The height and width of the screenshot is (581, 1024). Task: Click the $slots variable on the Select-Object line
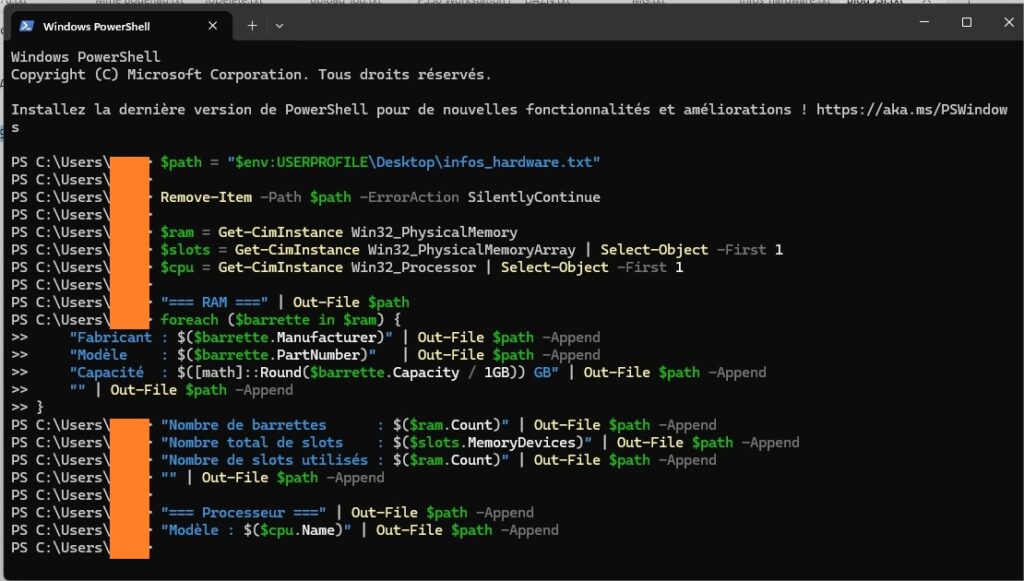click(185, 250)
